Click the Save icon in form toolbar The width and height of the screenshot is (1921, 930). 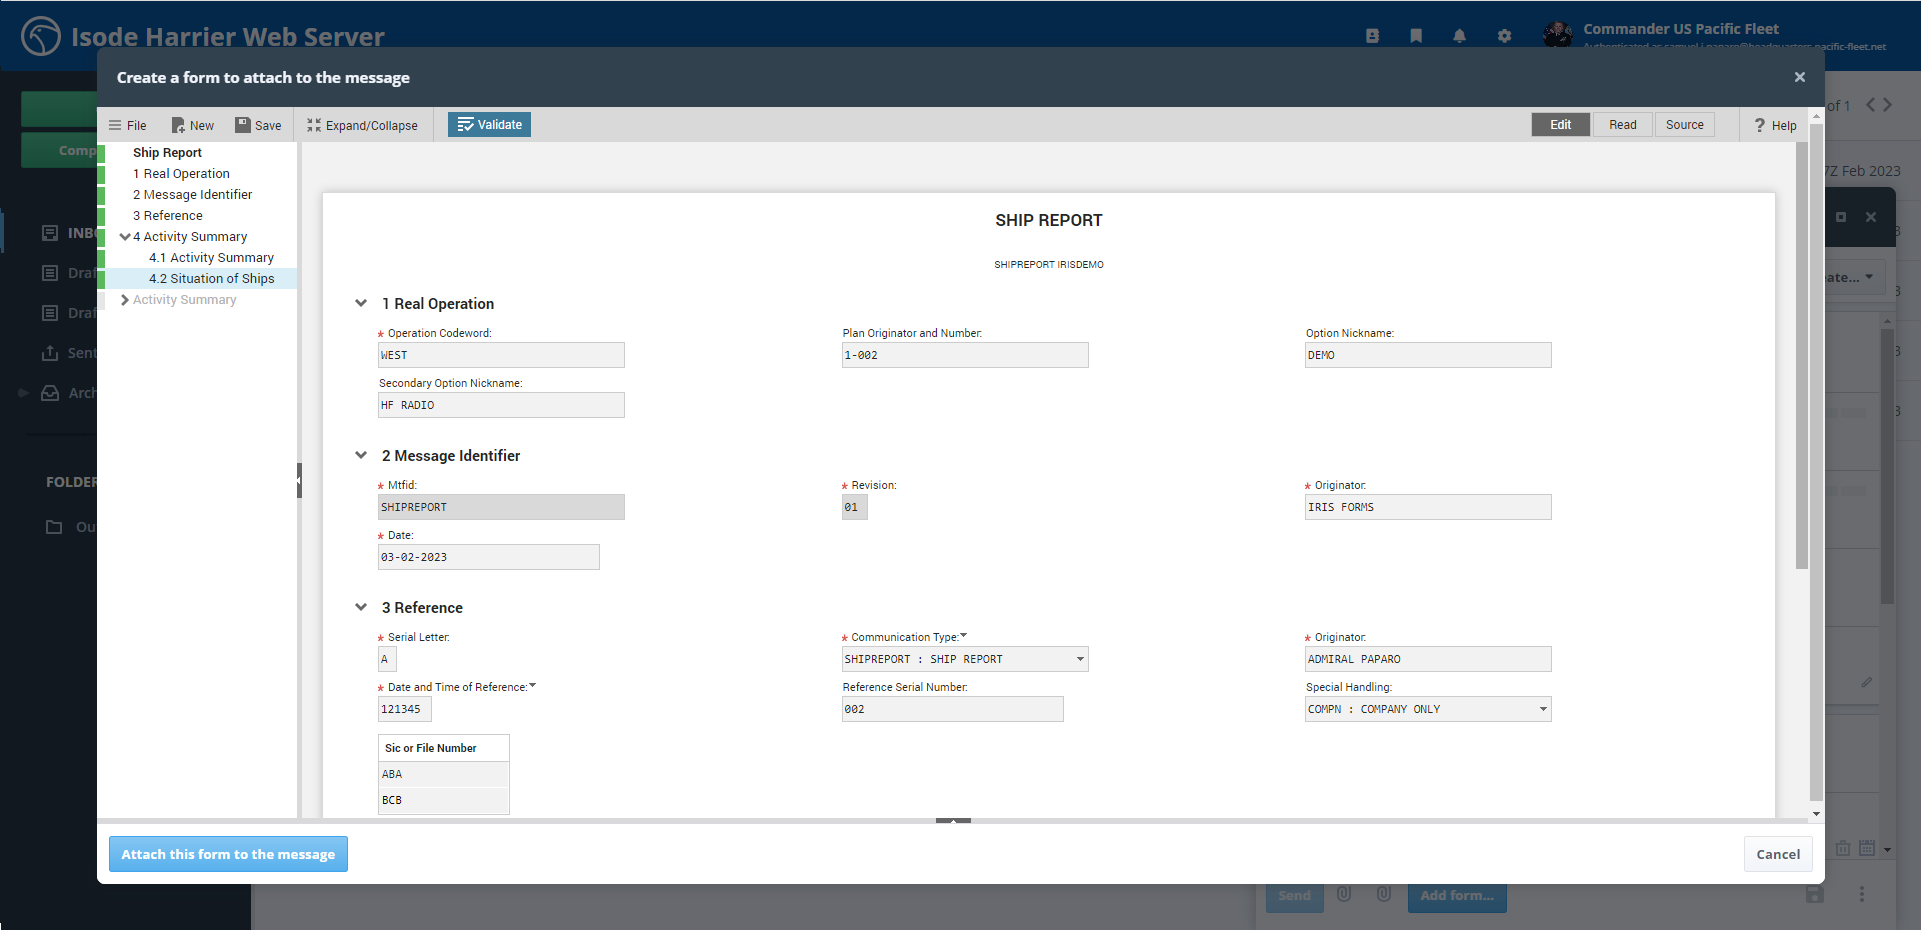243,125
